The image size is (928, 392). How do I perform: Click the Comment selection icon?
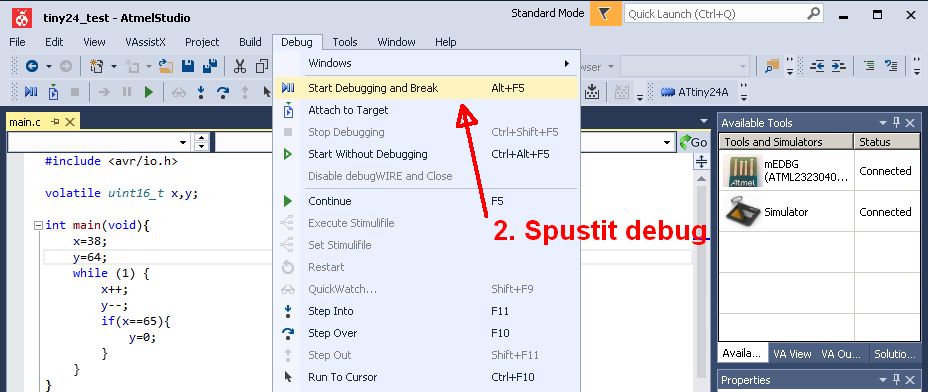coord(869,66)
